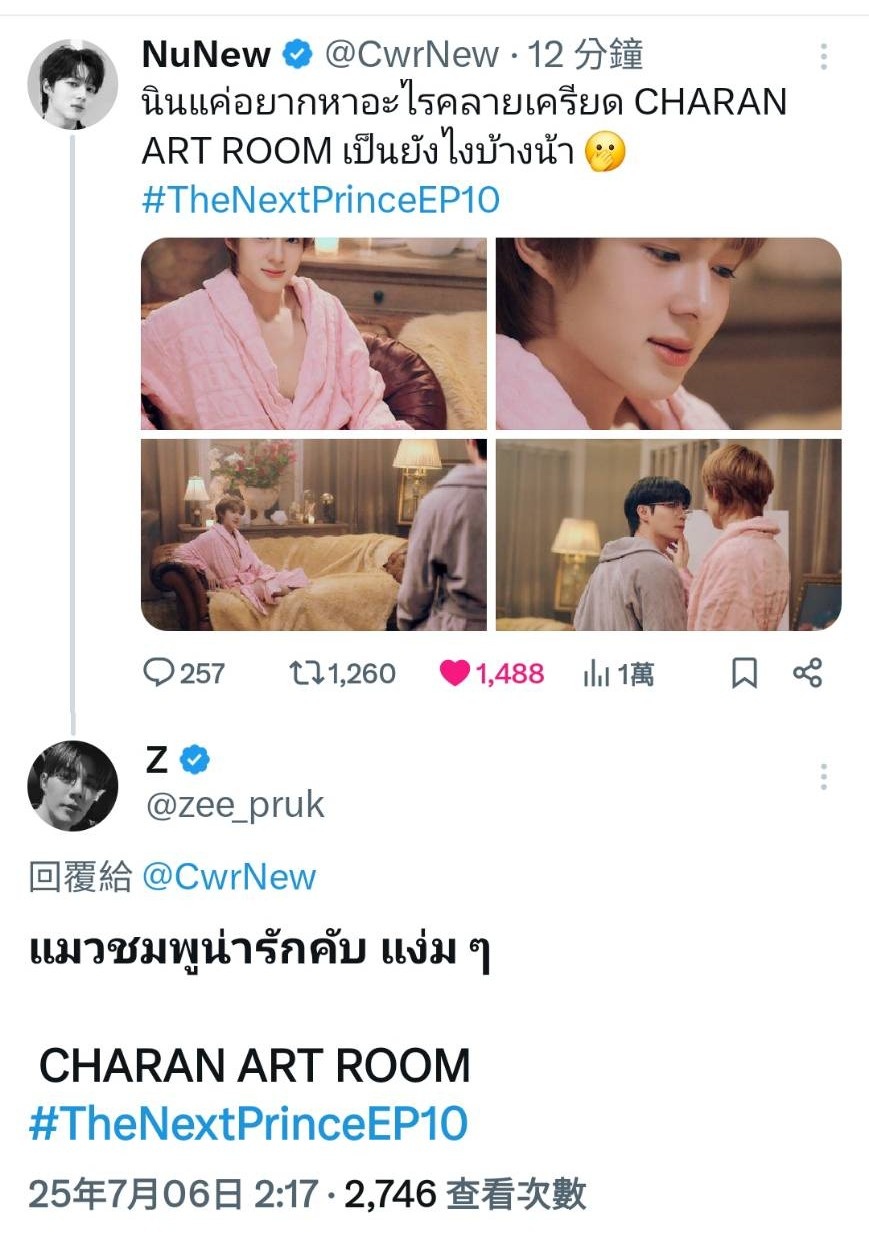The width and height of the screenshot is (869, 1233).
Task: View bottom-left sofa scene photo
Action: click(314, 535)
